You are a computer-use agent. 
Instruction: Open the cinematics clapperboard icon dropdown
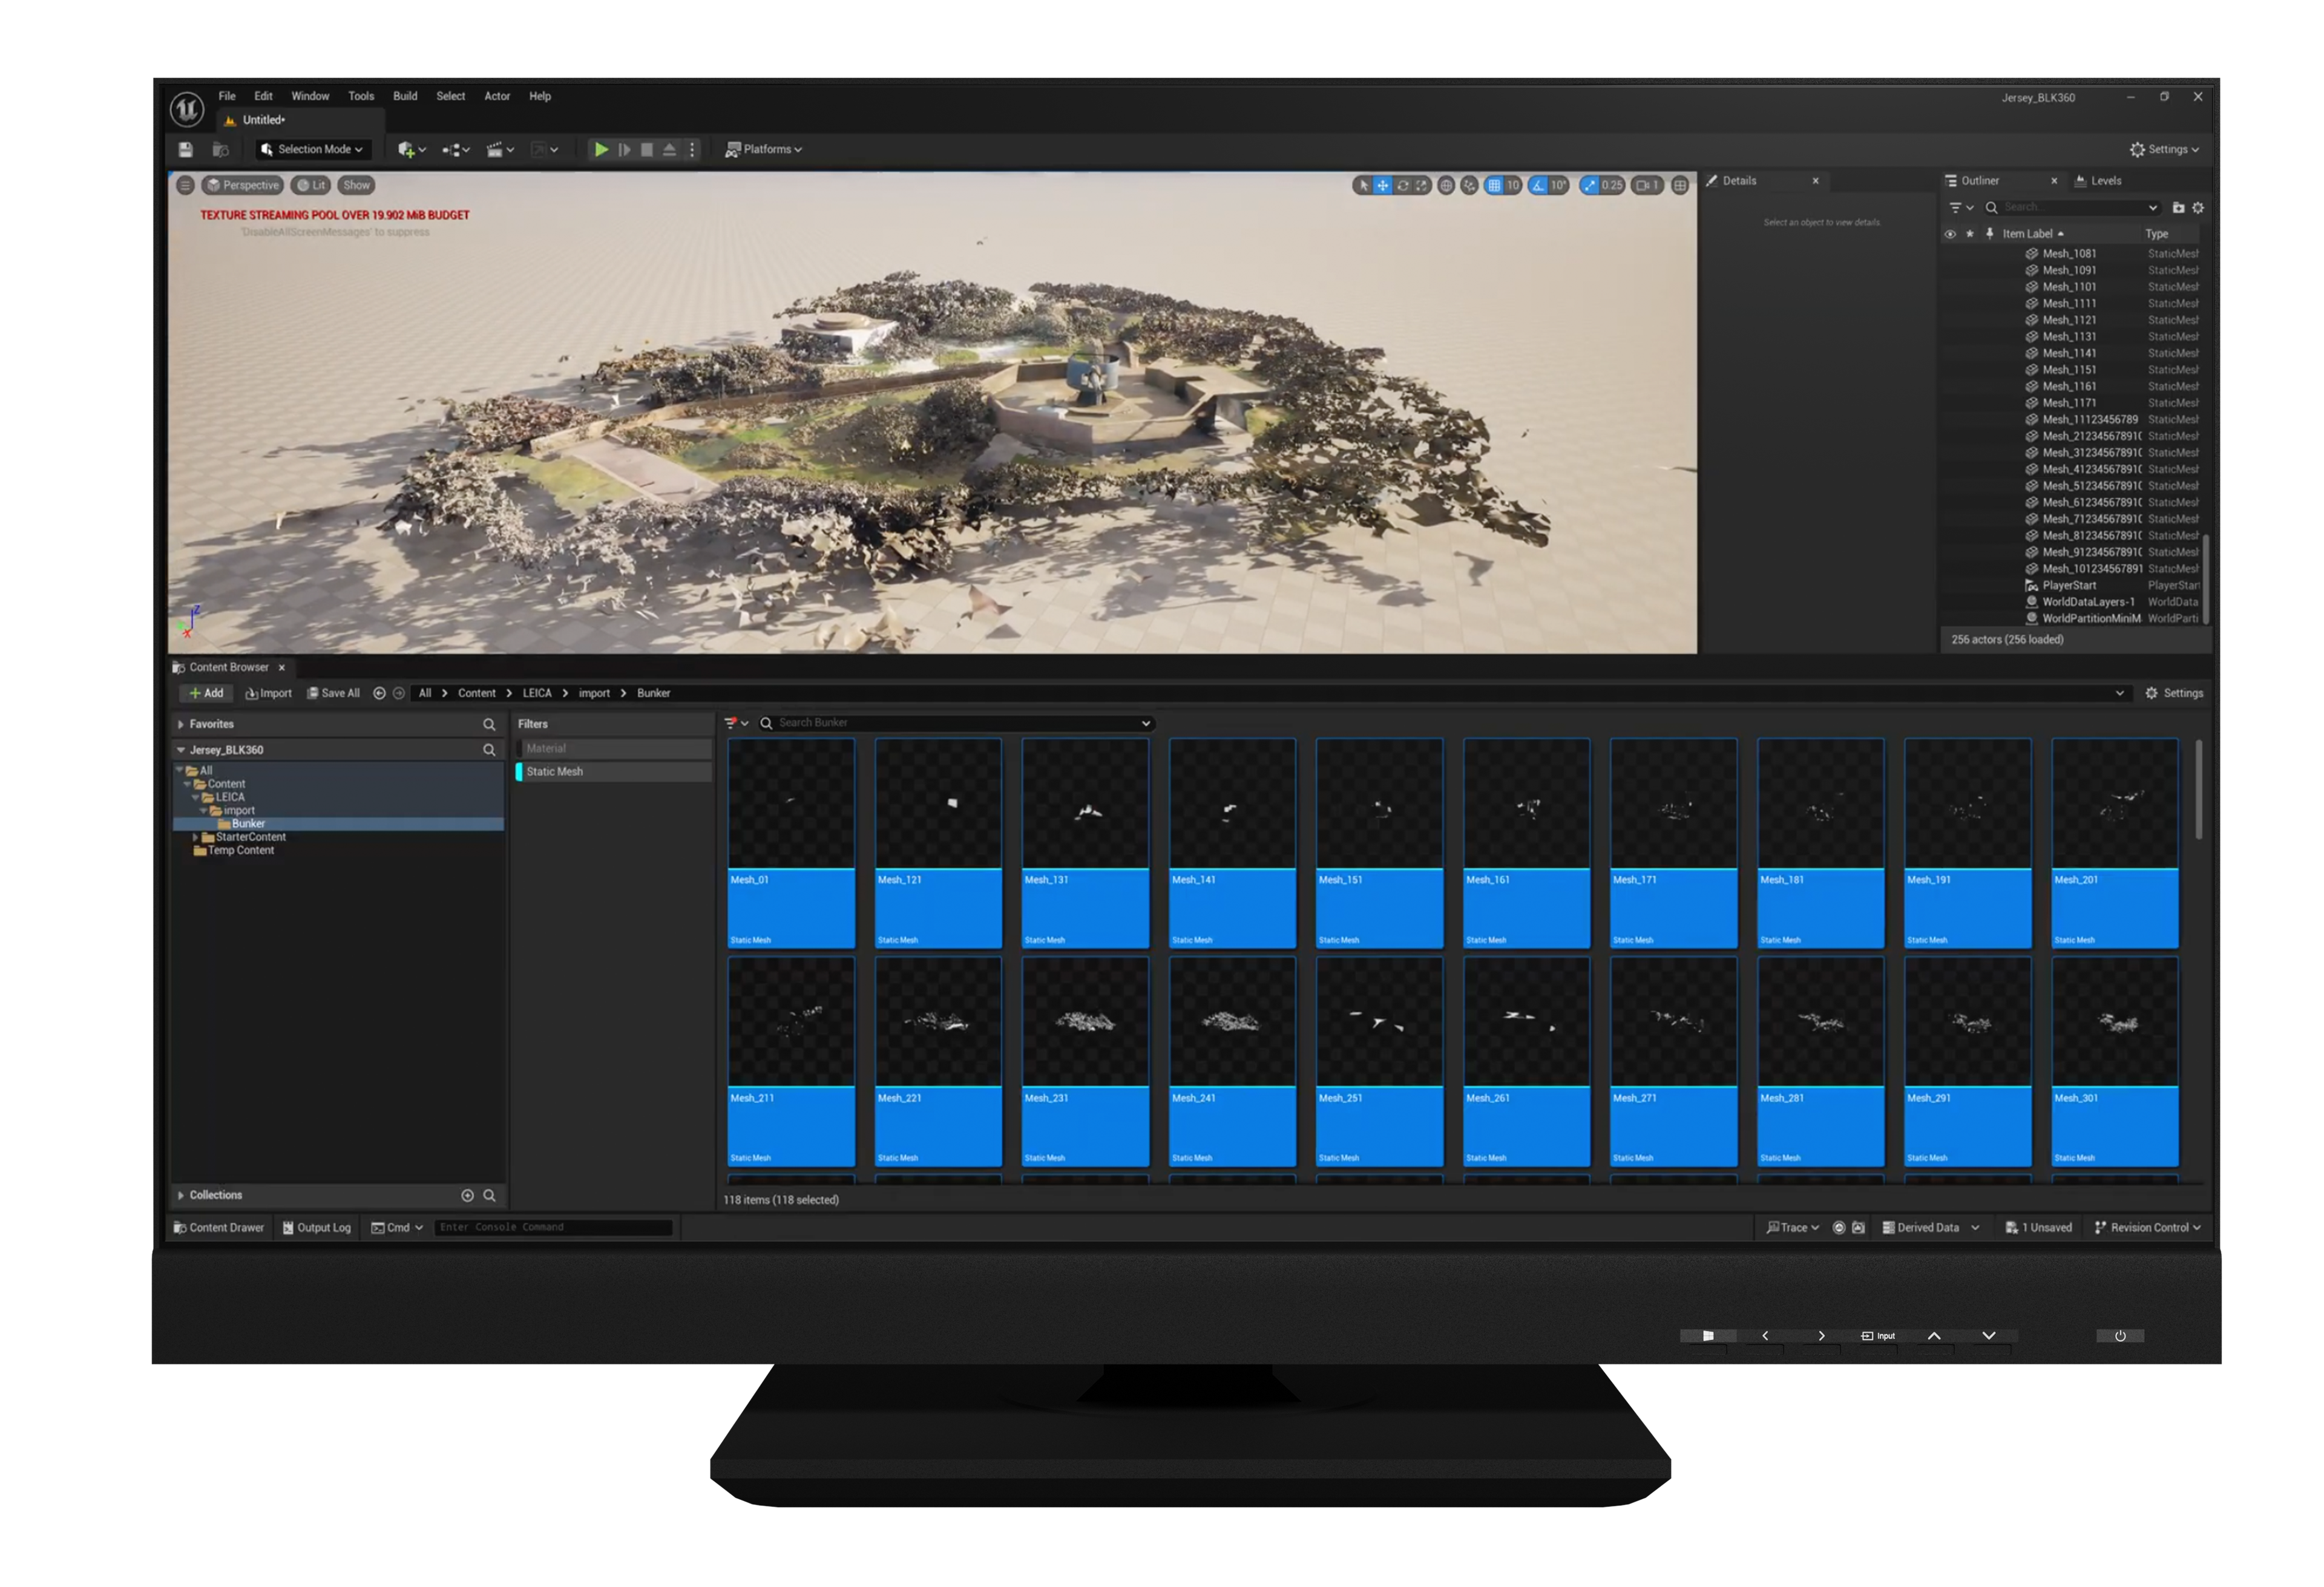pos(500,149)
